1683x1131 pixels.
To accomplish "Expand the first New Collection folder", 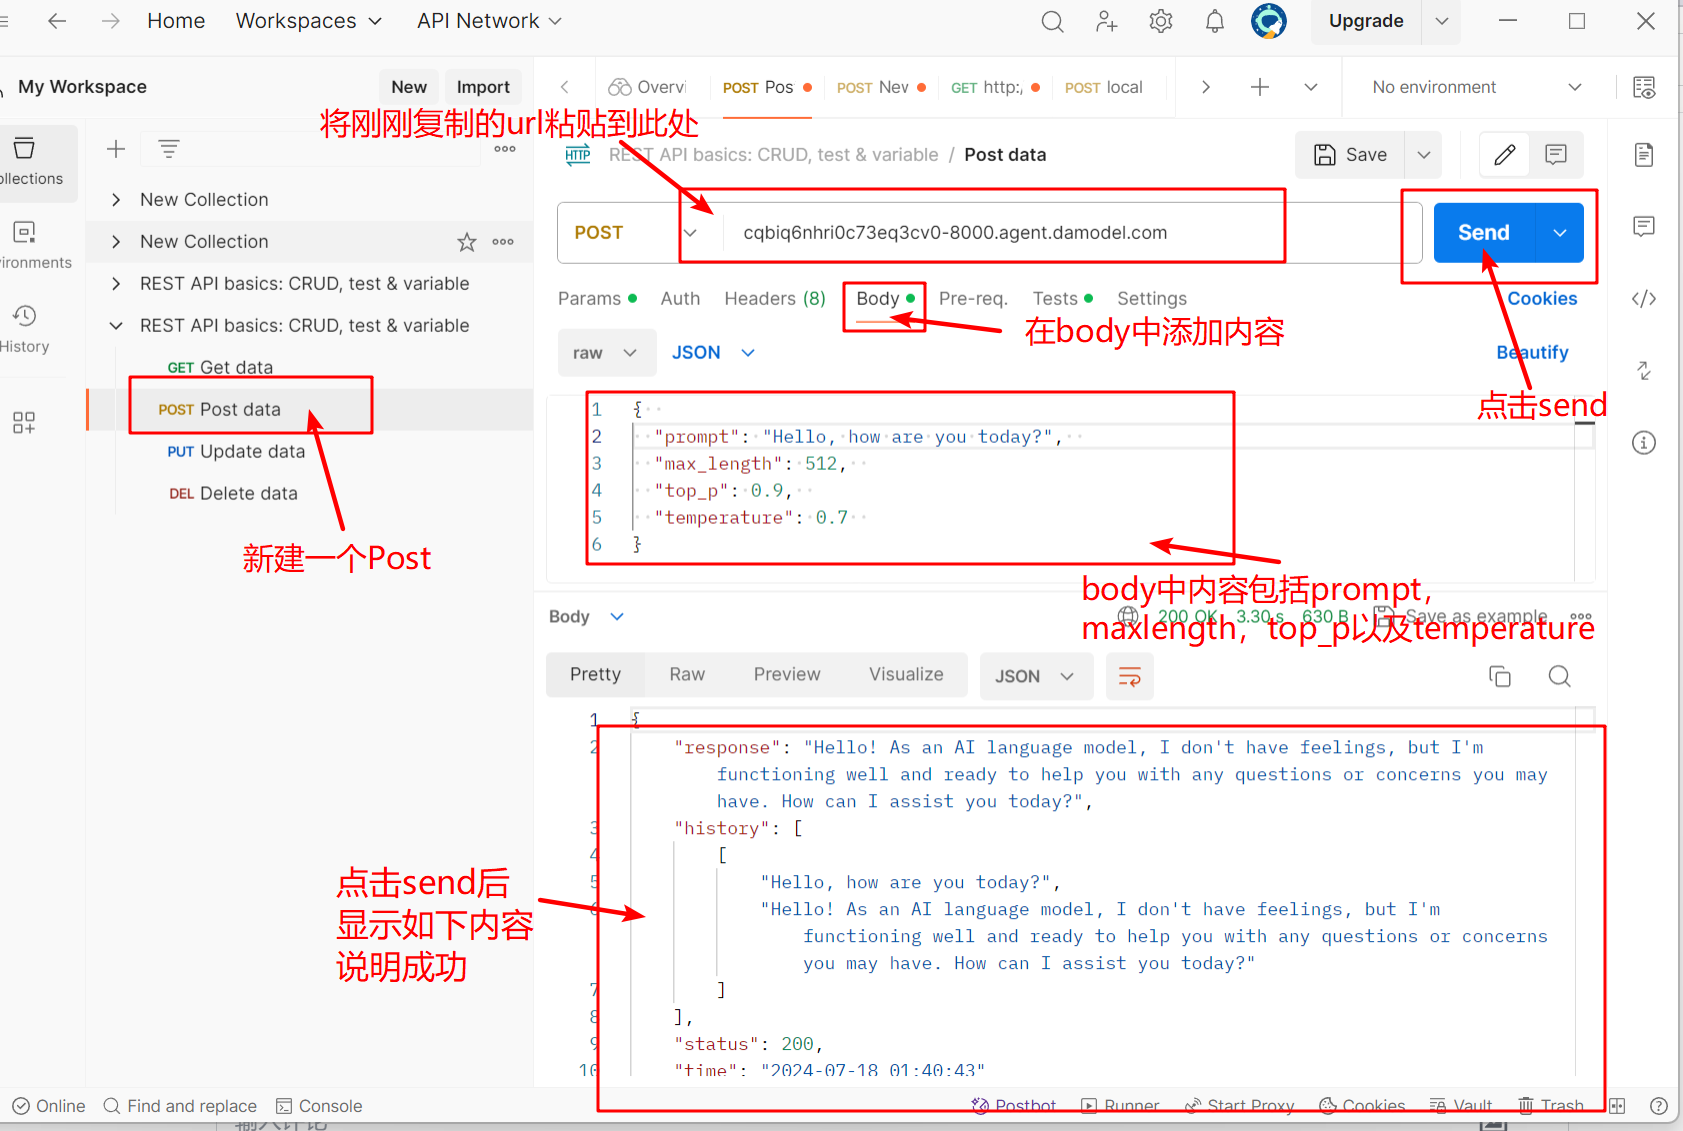I will click(x=117, y=200).
